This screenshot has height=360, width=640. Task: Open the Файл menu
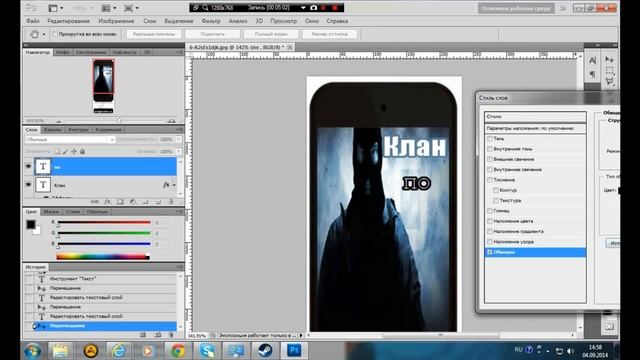(33, 21)
